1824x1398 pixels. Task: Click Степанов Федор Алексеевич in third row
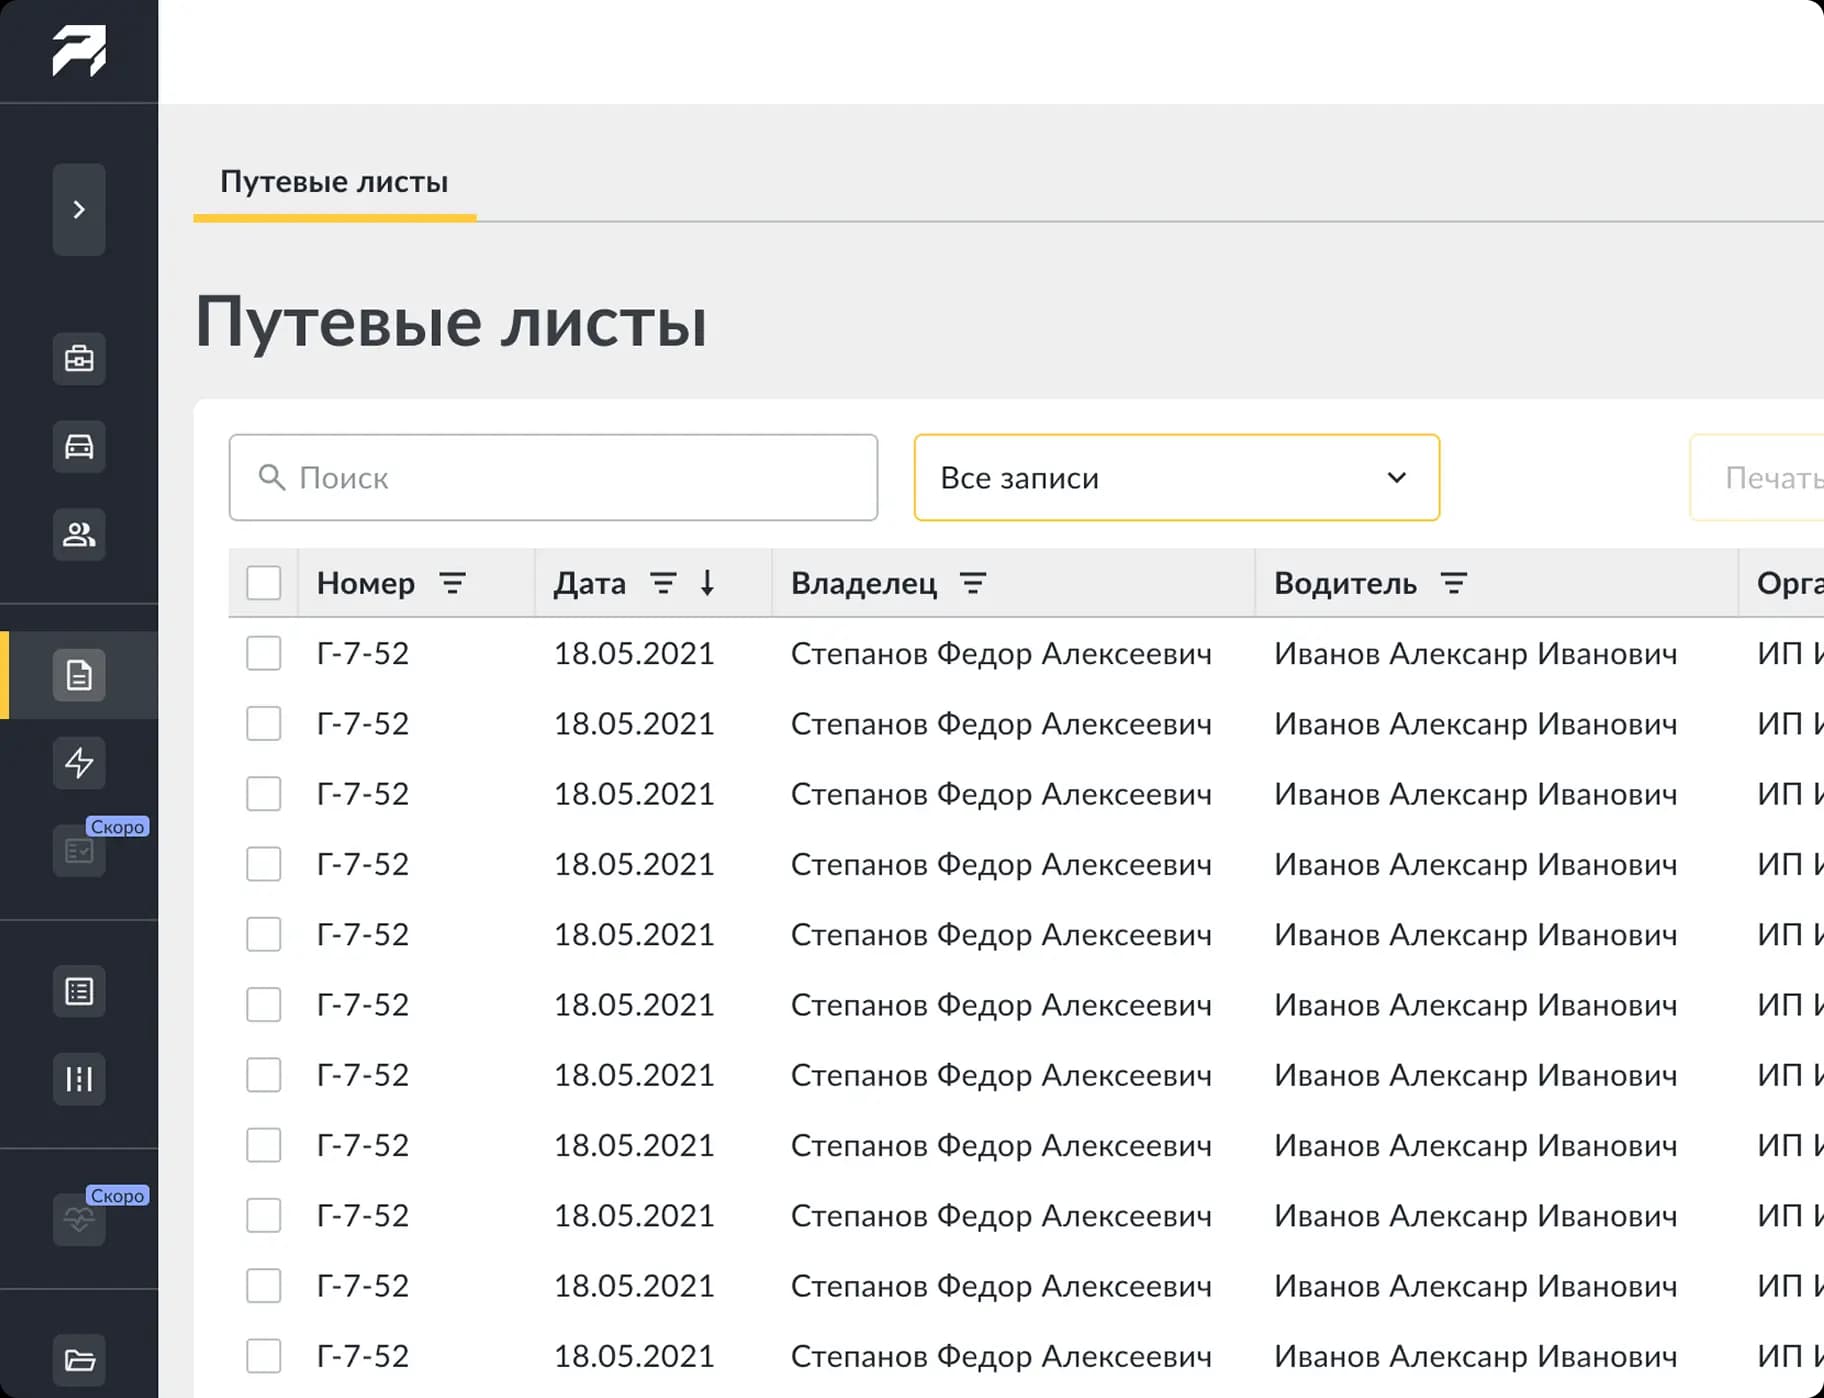(1001, 794)
